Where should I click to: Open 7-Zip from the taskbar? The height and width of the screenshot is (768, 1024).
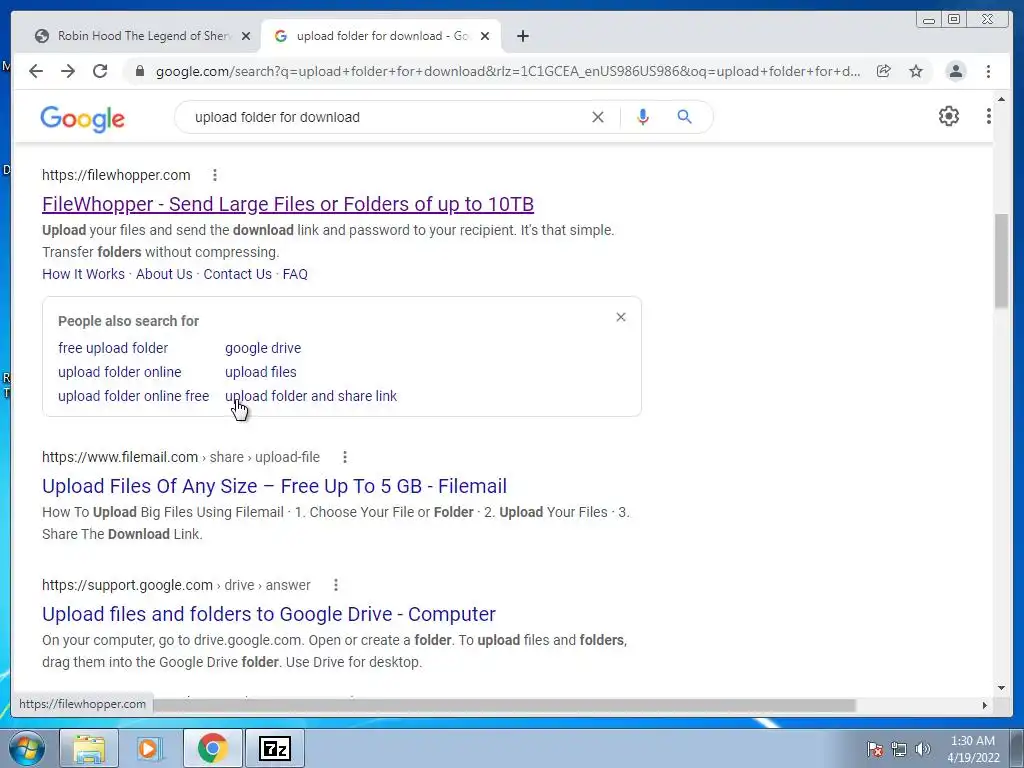tap(274, 748)
